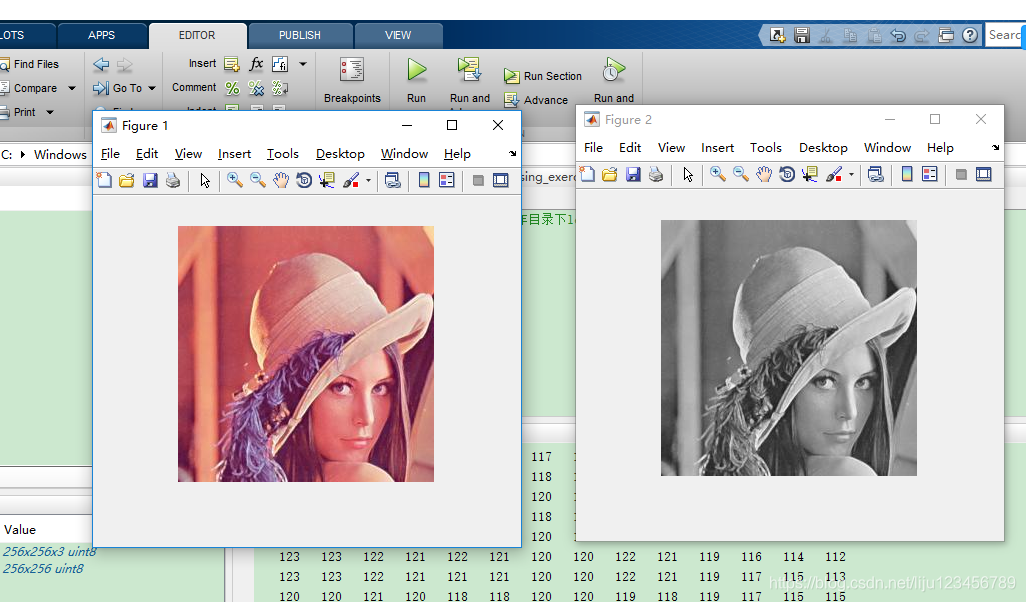
Task: Click the Lena color image in Figure 1
Action: (x=306, y=354)
